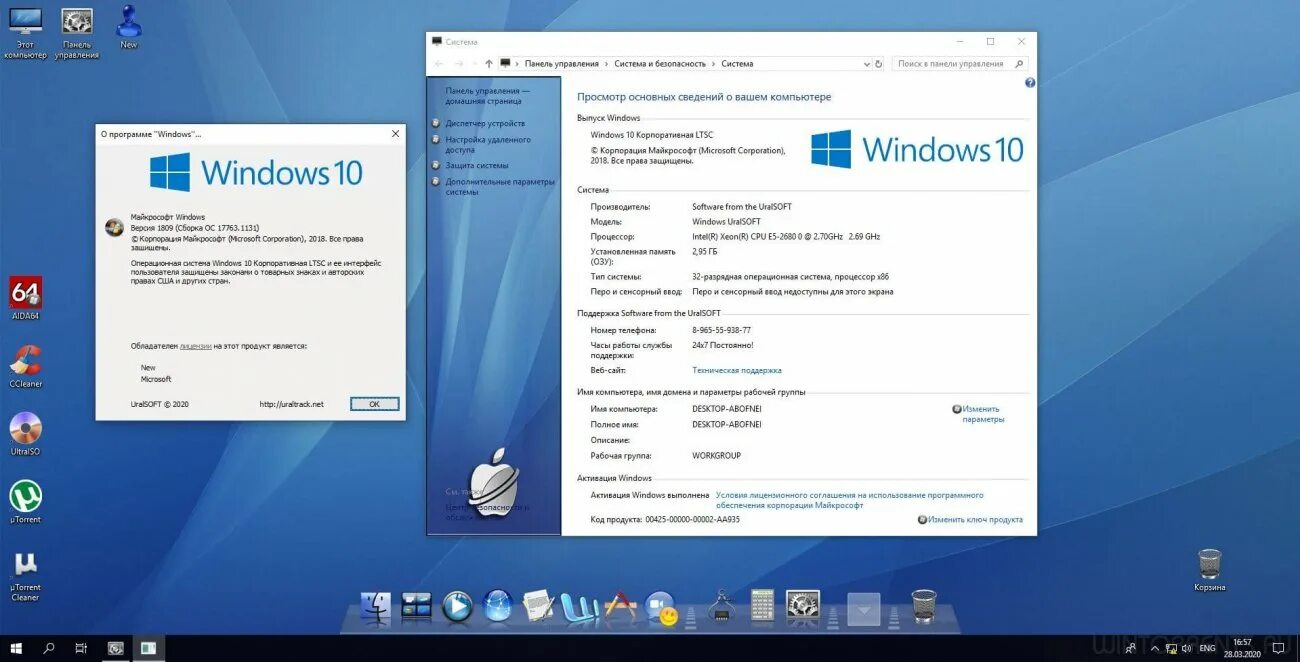This screenshot has width=1300, height=662.
Task: Open the blue help question mark icon
Action: point(1030,83)
